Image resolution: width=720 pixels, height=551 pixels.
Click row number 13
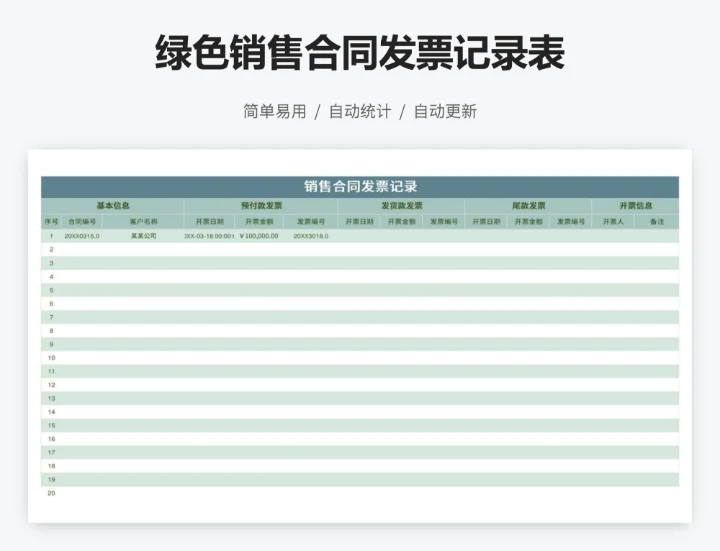pos(51,399)
